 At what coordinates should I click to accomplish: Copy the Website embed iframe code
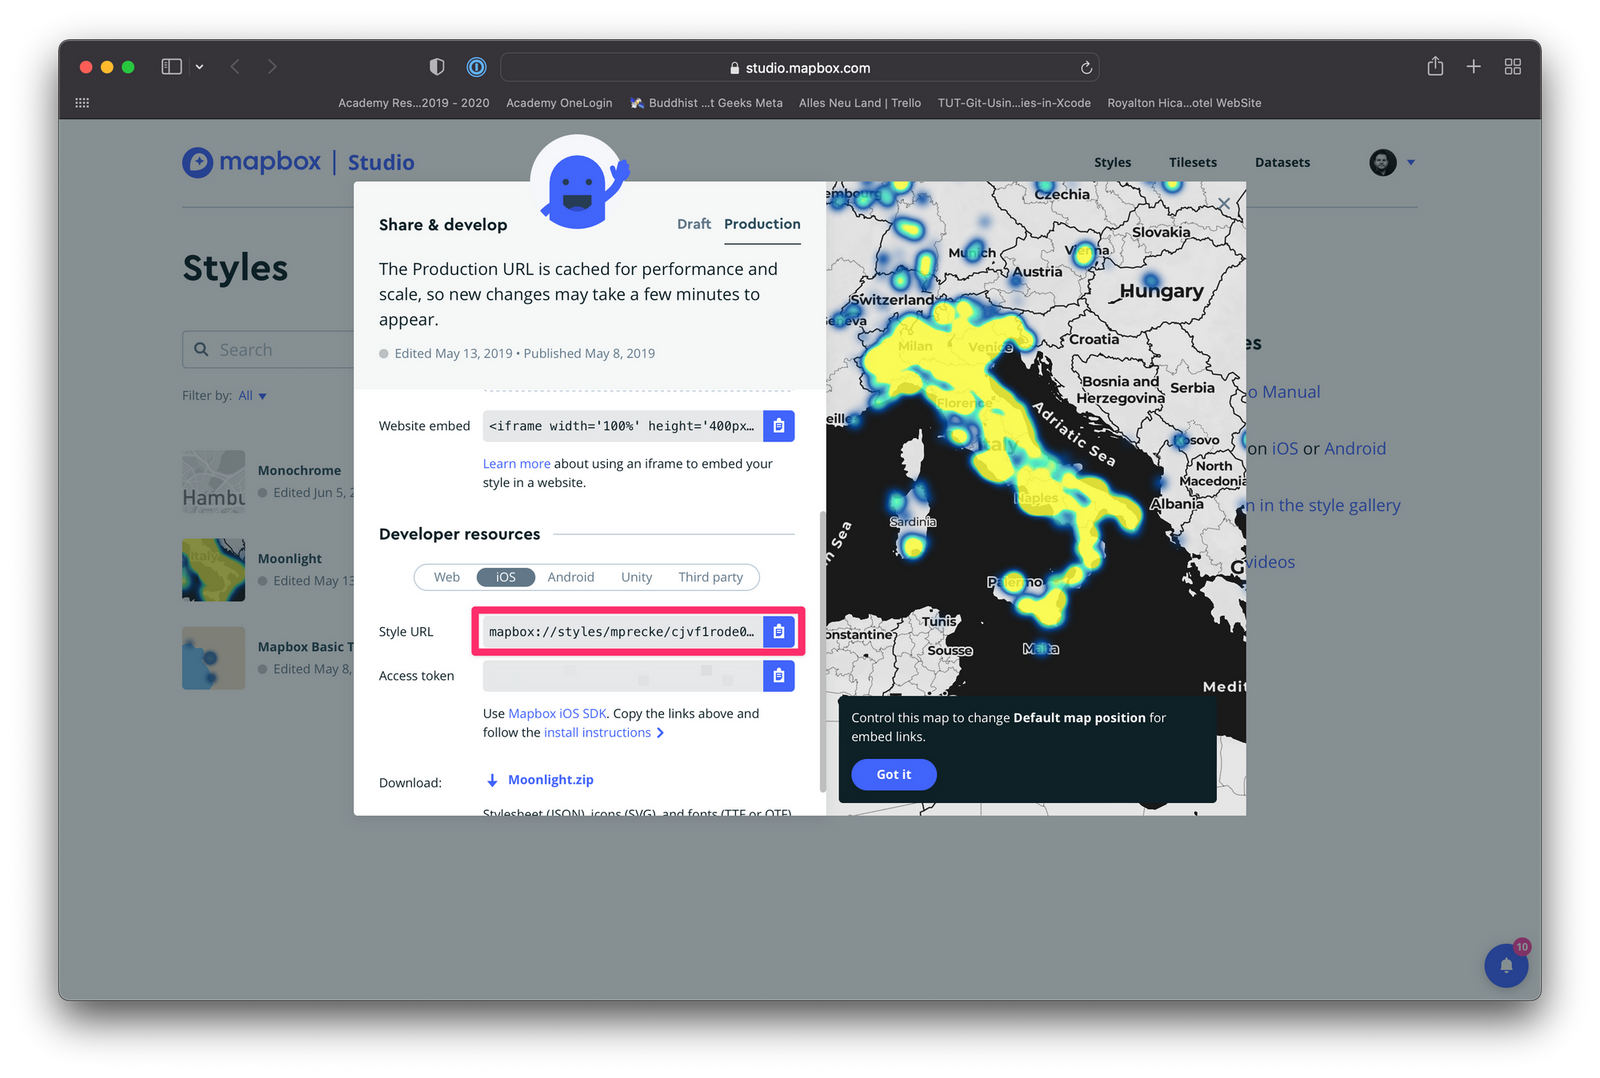coord(779,425)
